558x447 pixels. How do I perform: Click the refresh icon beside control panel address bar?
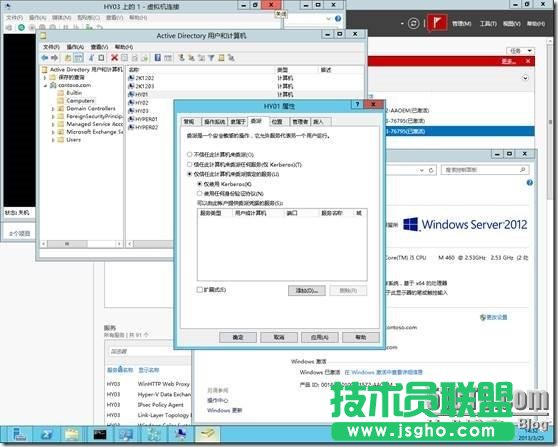pyautogui.click(x=431, y=170)
